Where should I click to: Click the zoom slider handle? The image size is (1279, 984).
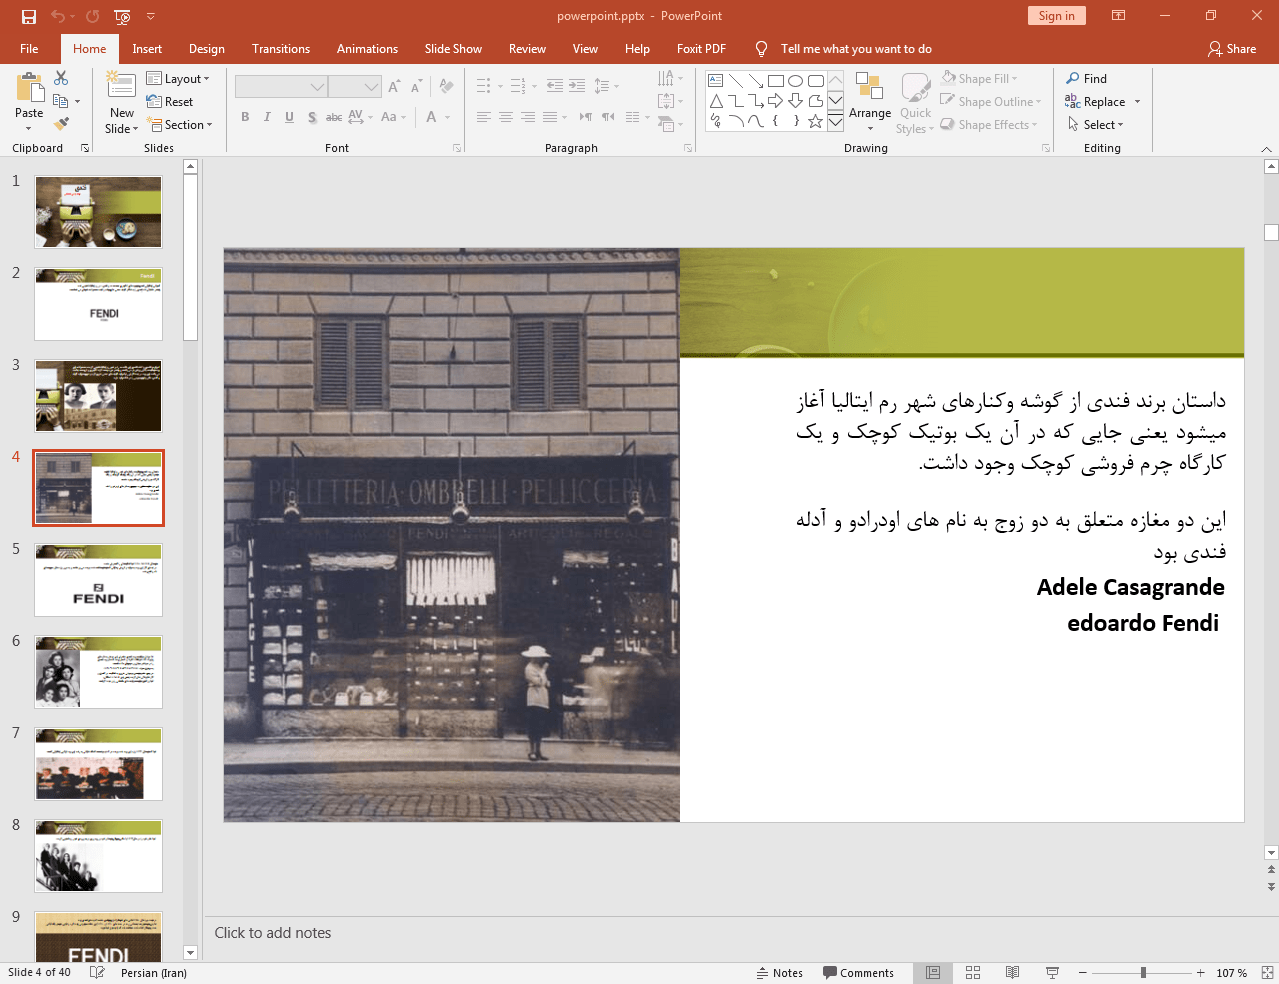(1143, 973)
